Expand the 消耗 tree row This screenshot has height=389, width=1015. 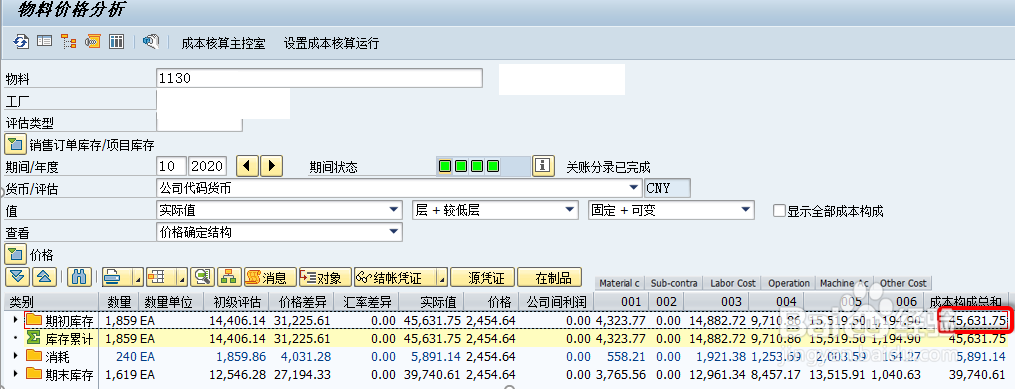click(x=16, y=356)
